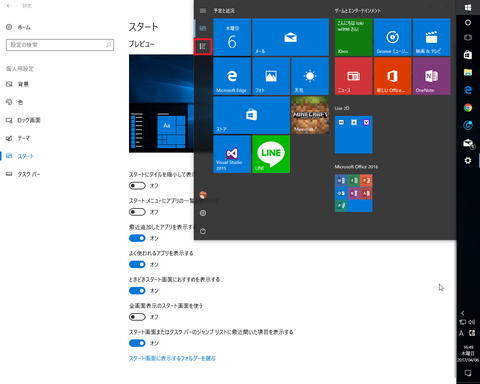Switch to all apps list icon

click(203, 46)
